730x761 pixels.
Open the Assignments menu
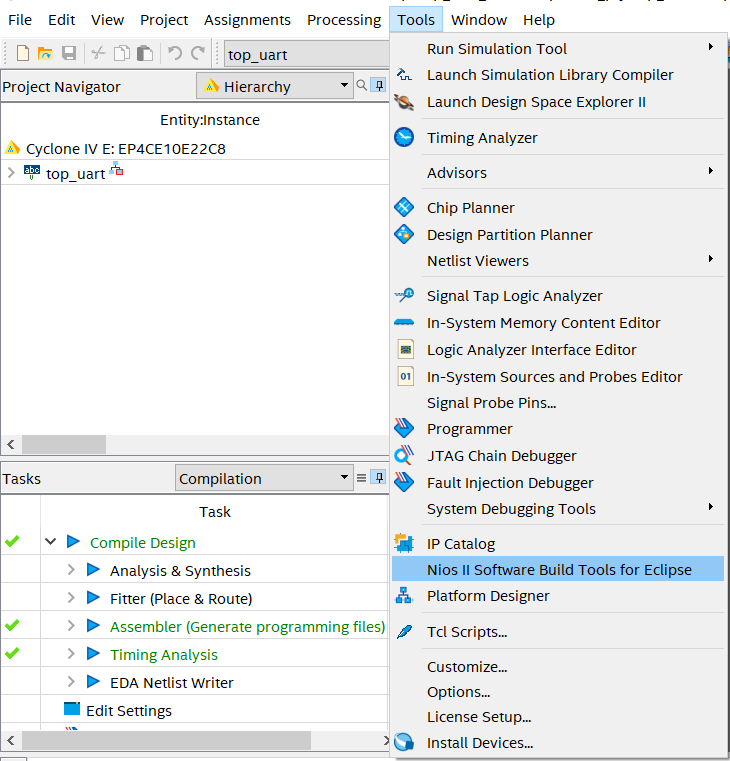coord(247,20)
